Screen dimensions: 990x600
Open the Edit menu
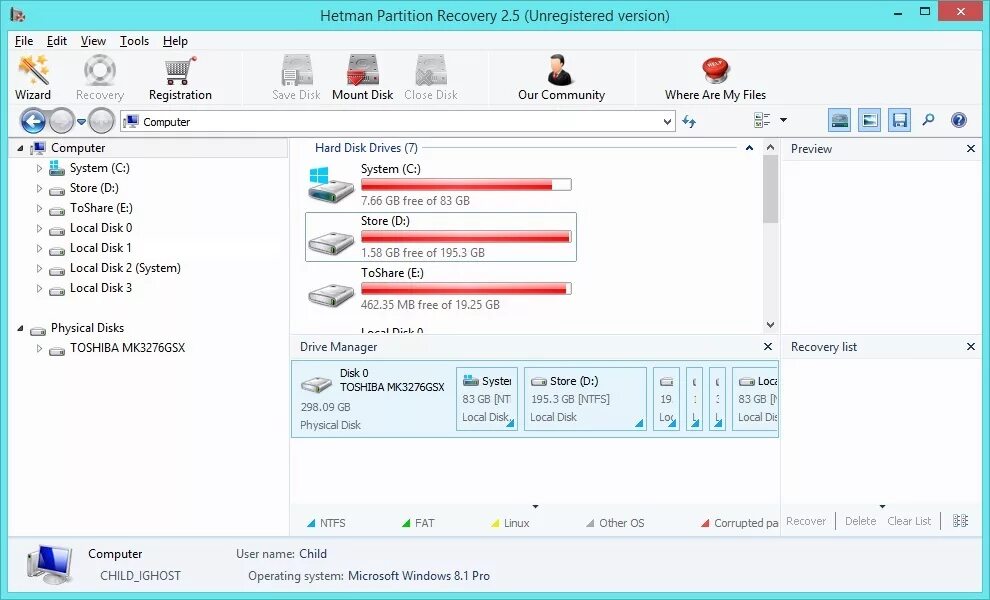[57, 41]
